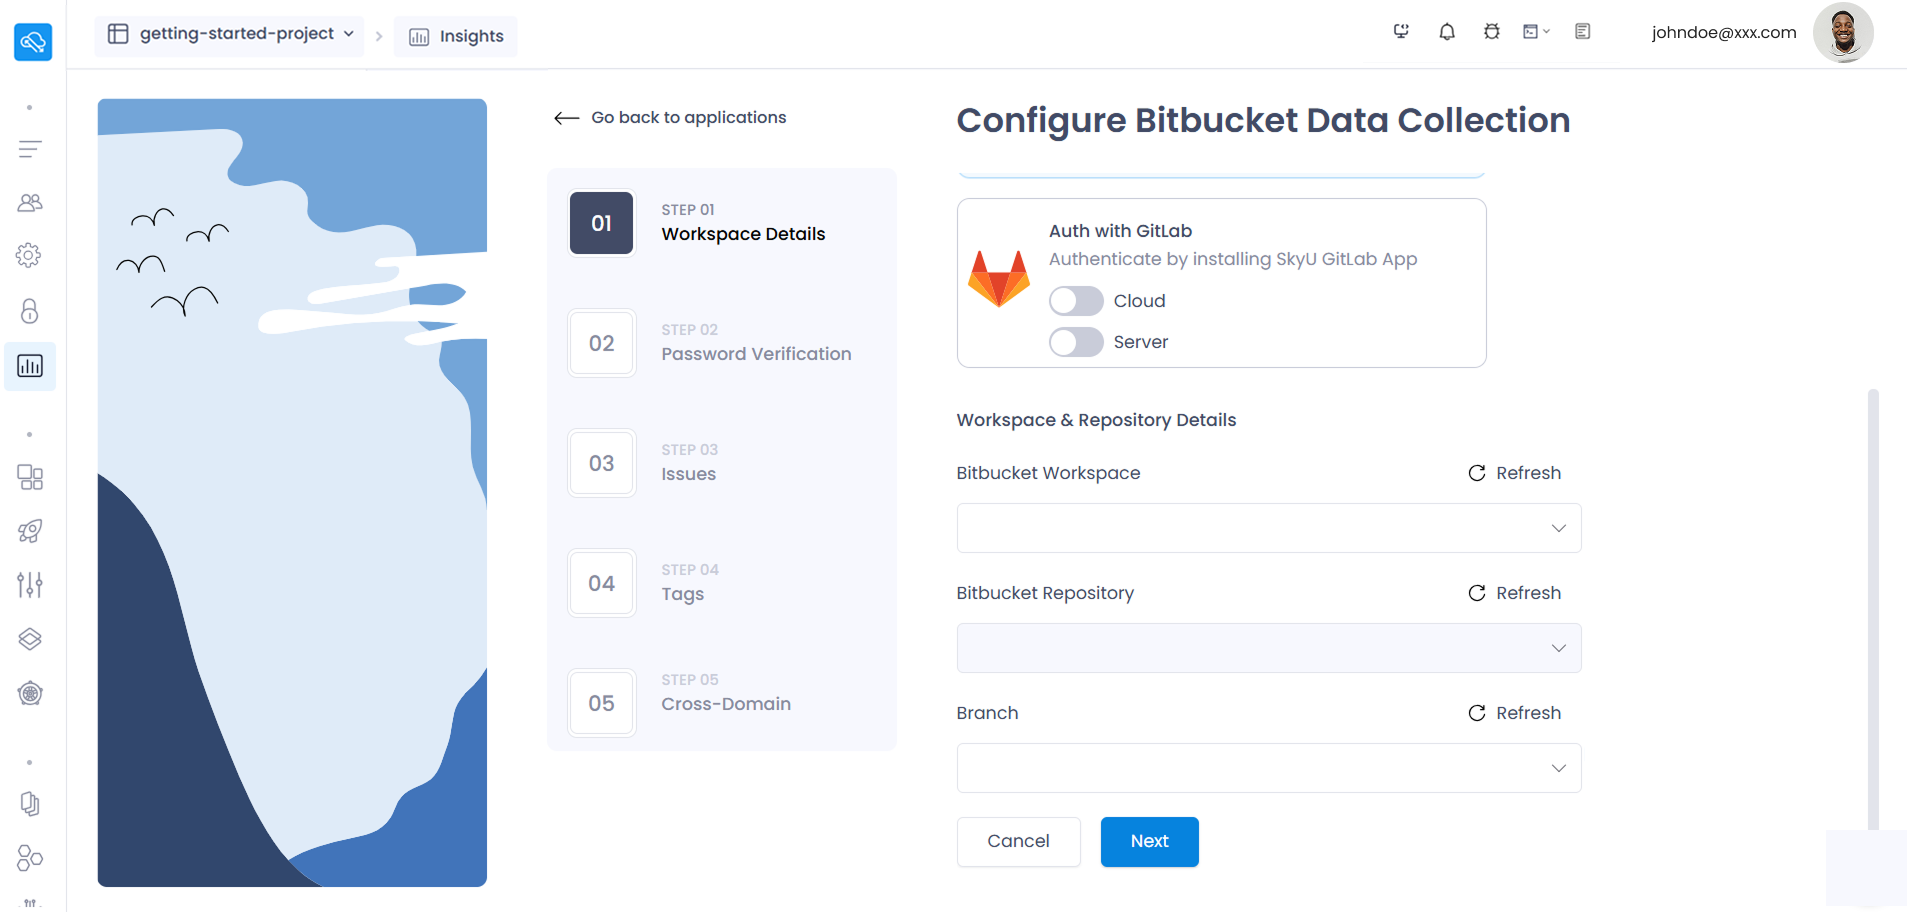Expand the getting-started-project dropdown
The width and height of the screenshot is (1907, 912).
230,35
